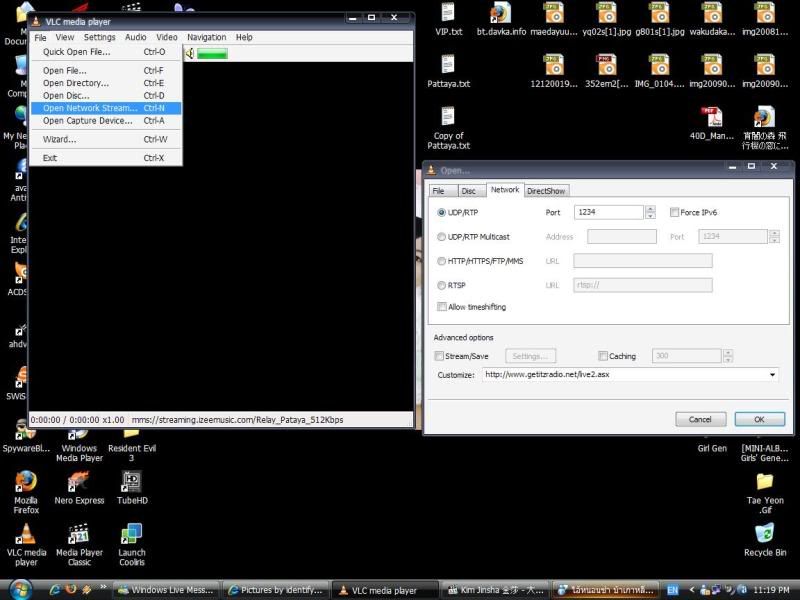The image size is (800, 600).
Task: Select the yq02s[1].jpg desktop icon
Action: pyautogui.click(x=607, y=20)
